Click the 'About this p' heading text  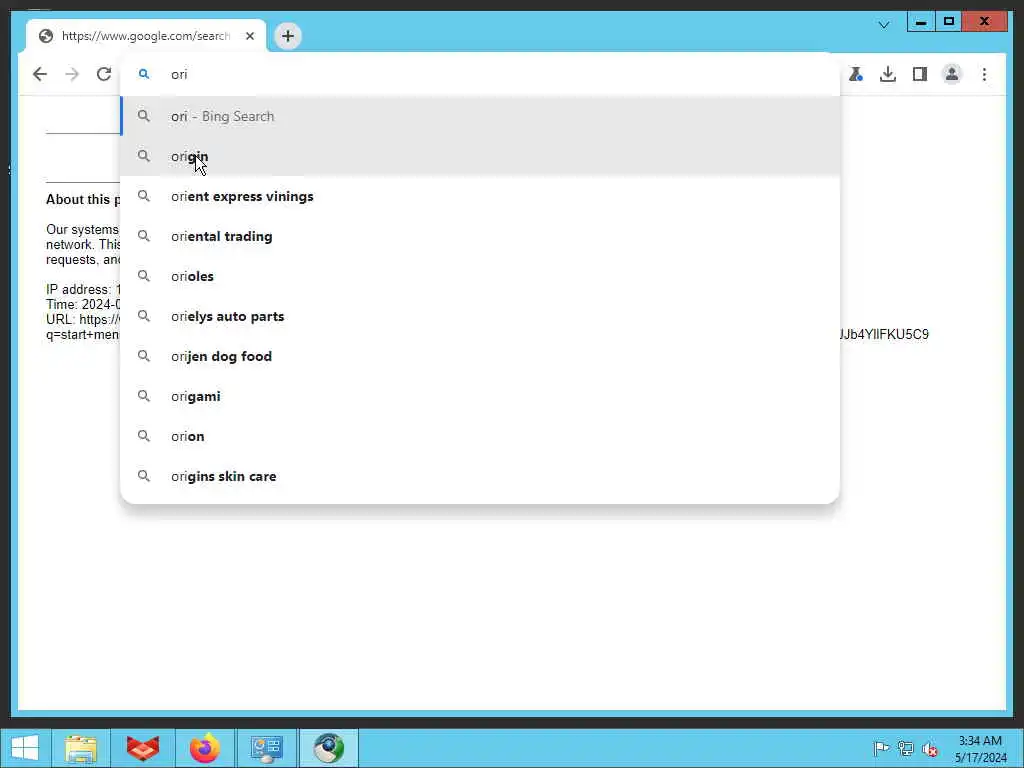tap(83, 200)
